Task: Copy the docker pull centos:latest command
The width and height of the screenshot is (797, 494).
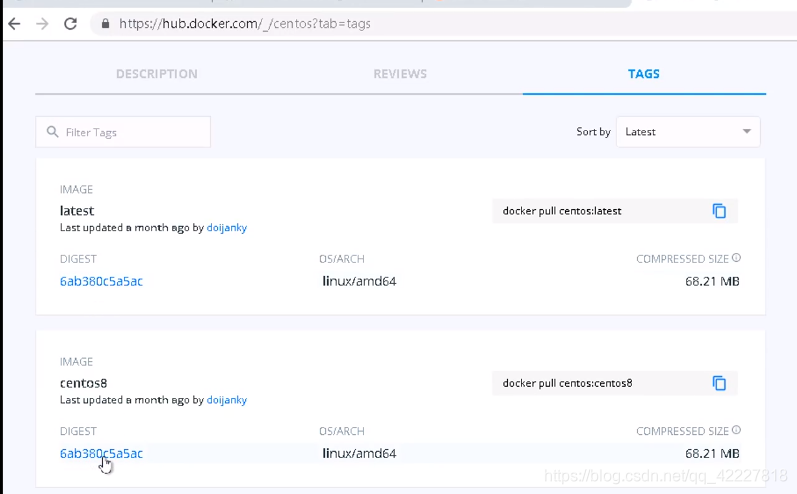Action: [719, 211]
